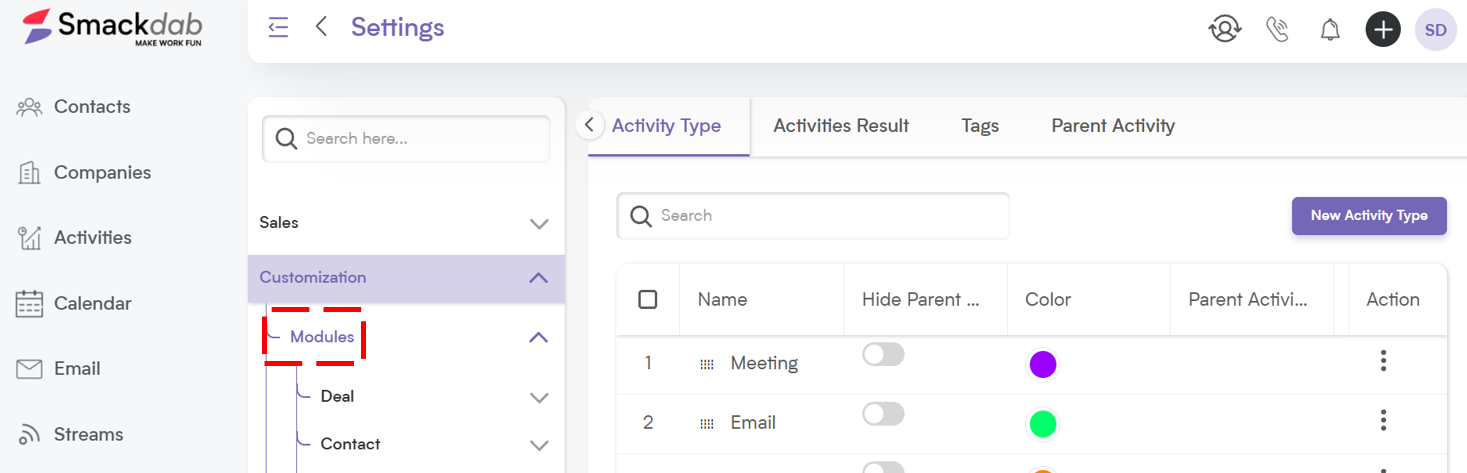Screen dimensions: 1467x473
Task: Check the select-all checkbox in table header
Action: (x=648, y=299)
